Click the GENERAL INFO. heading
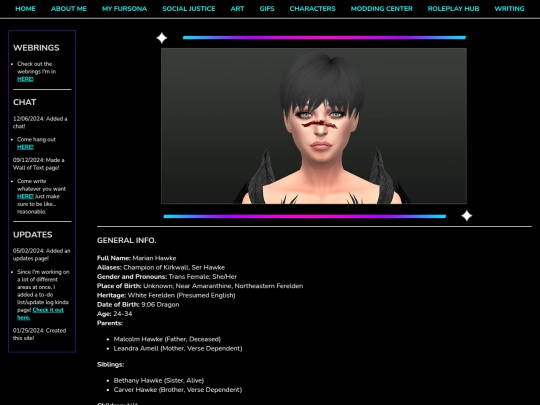This screenshot has height=405, width=540. click(x=126, y=240)
